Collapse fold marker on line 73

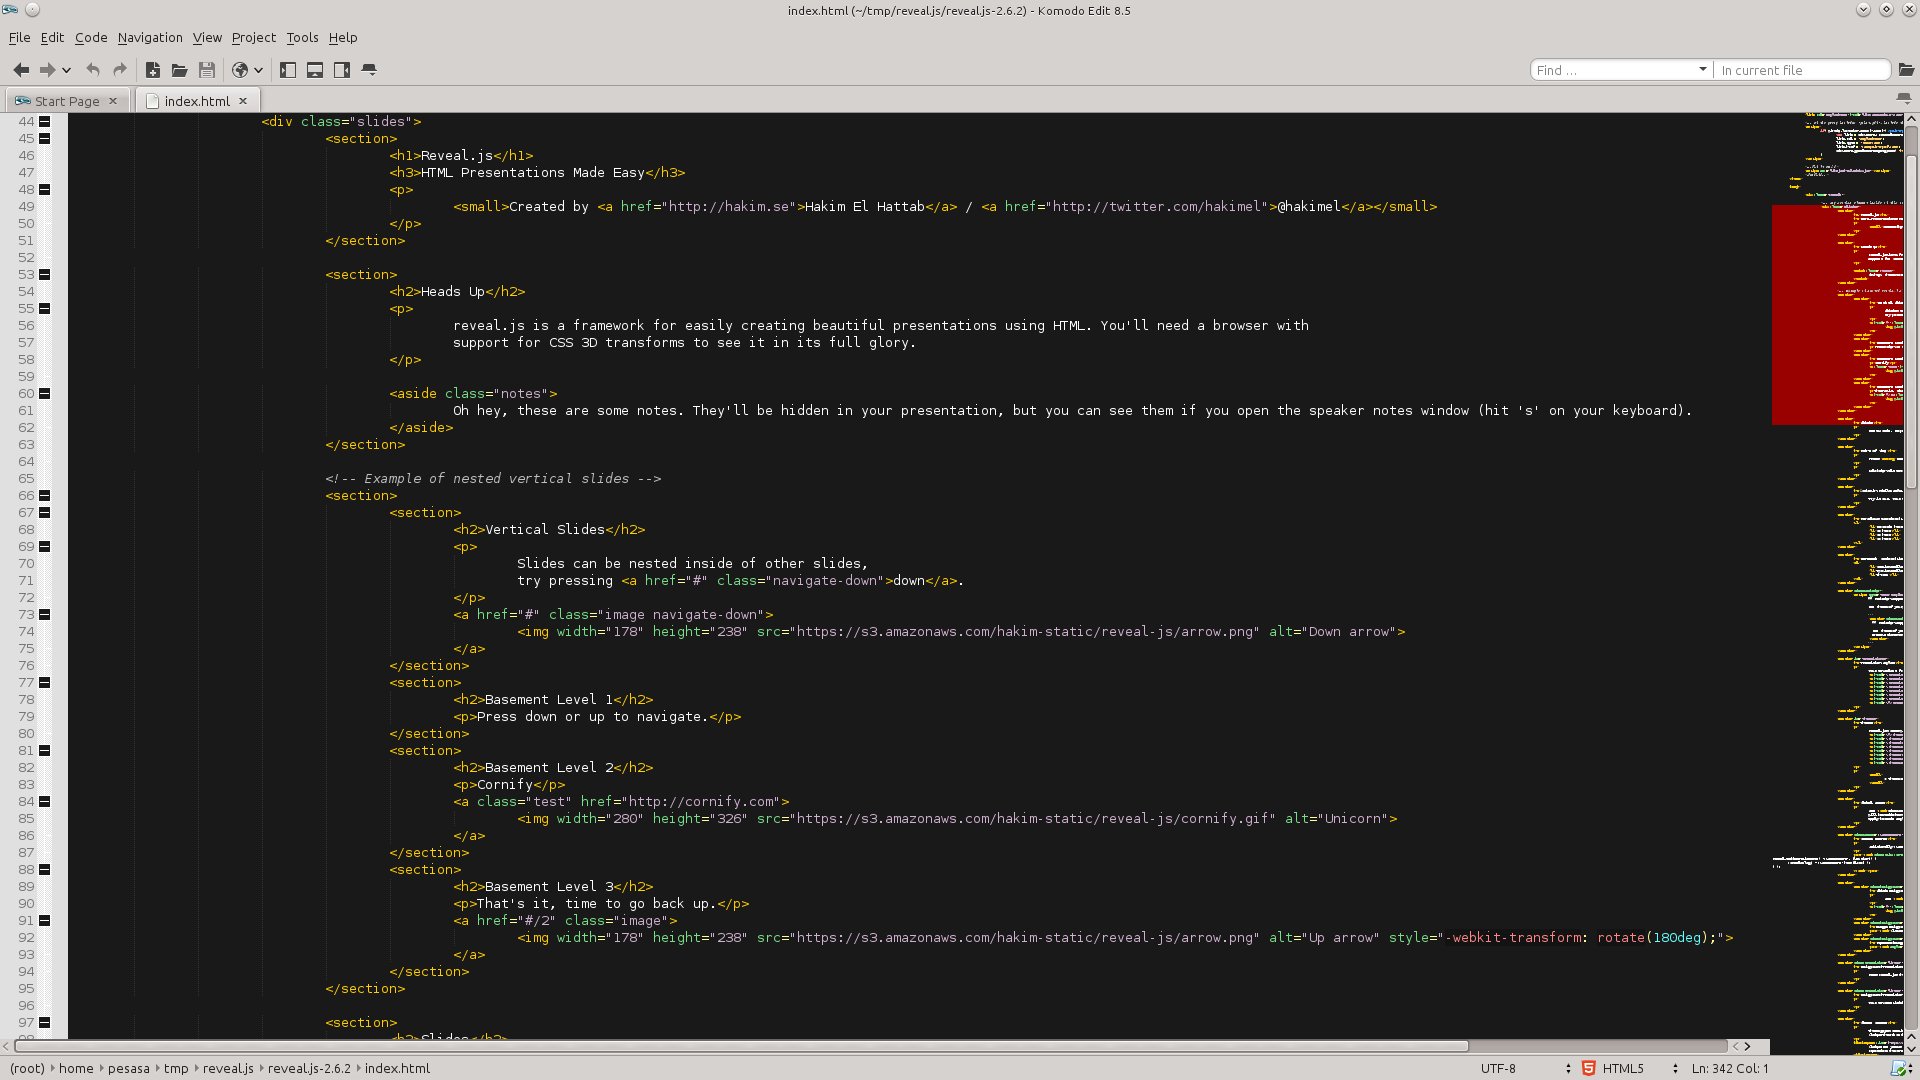45,614
